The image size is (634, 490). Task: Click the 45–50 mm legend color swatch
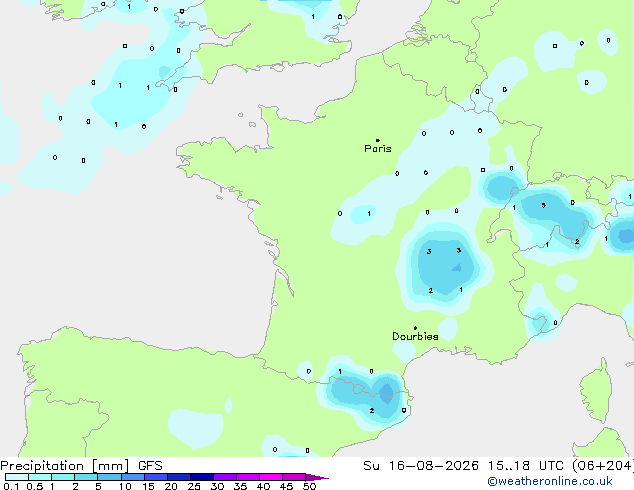tap(294, 477)
